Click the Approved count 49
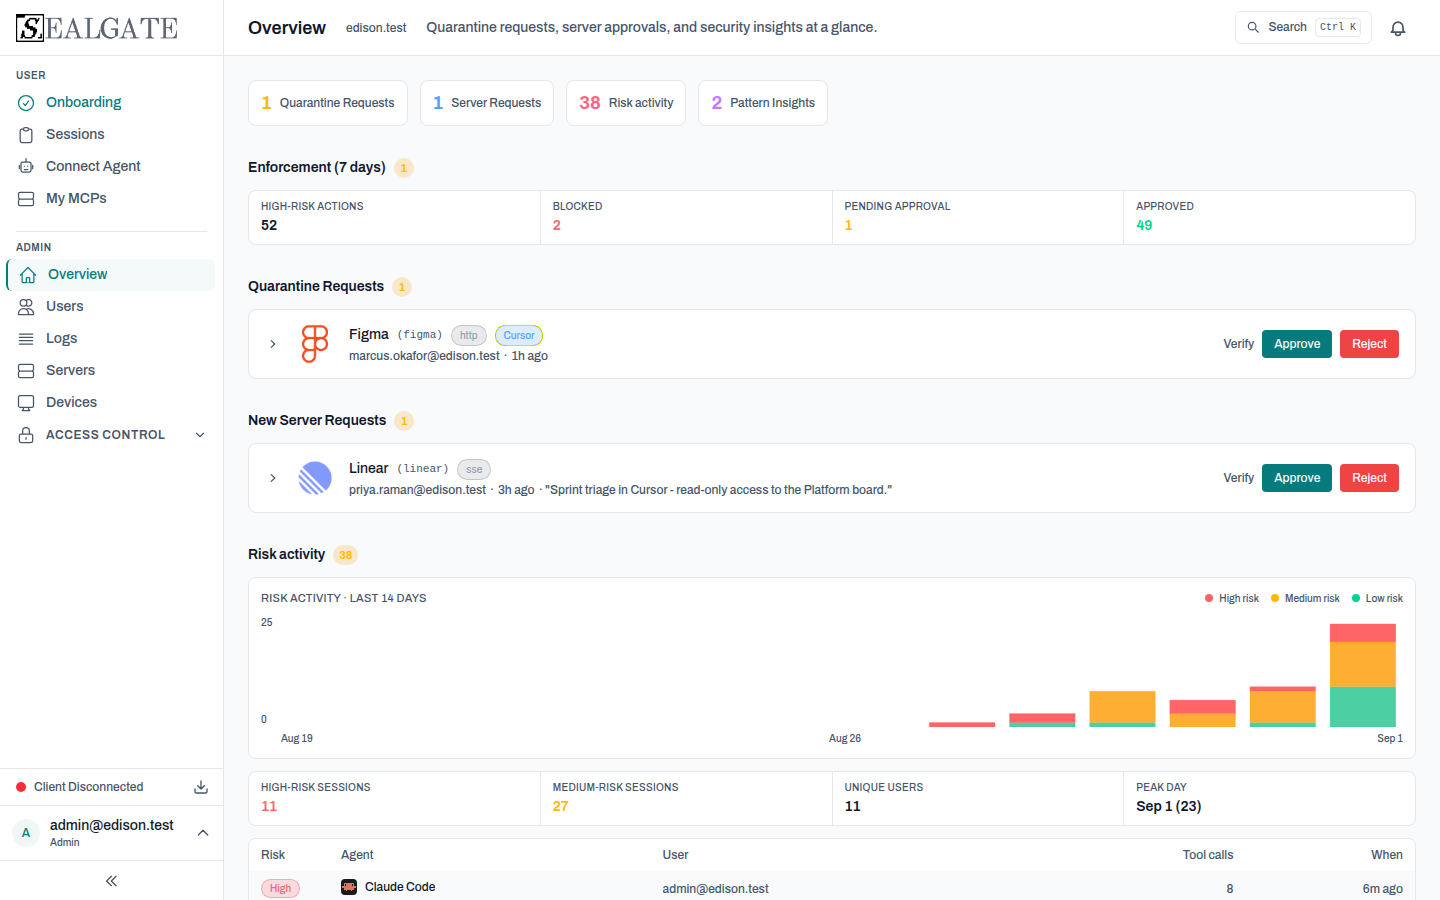1440x900 pixels. [x=1144, y=225]
